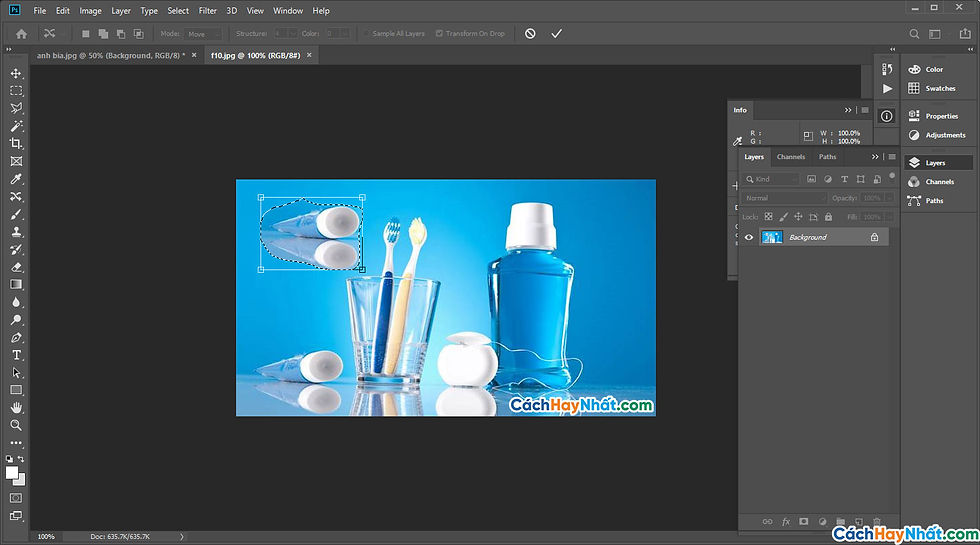Select the Frame tool
980x545 pixels.
pos(16,161)
